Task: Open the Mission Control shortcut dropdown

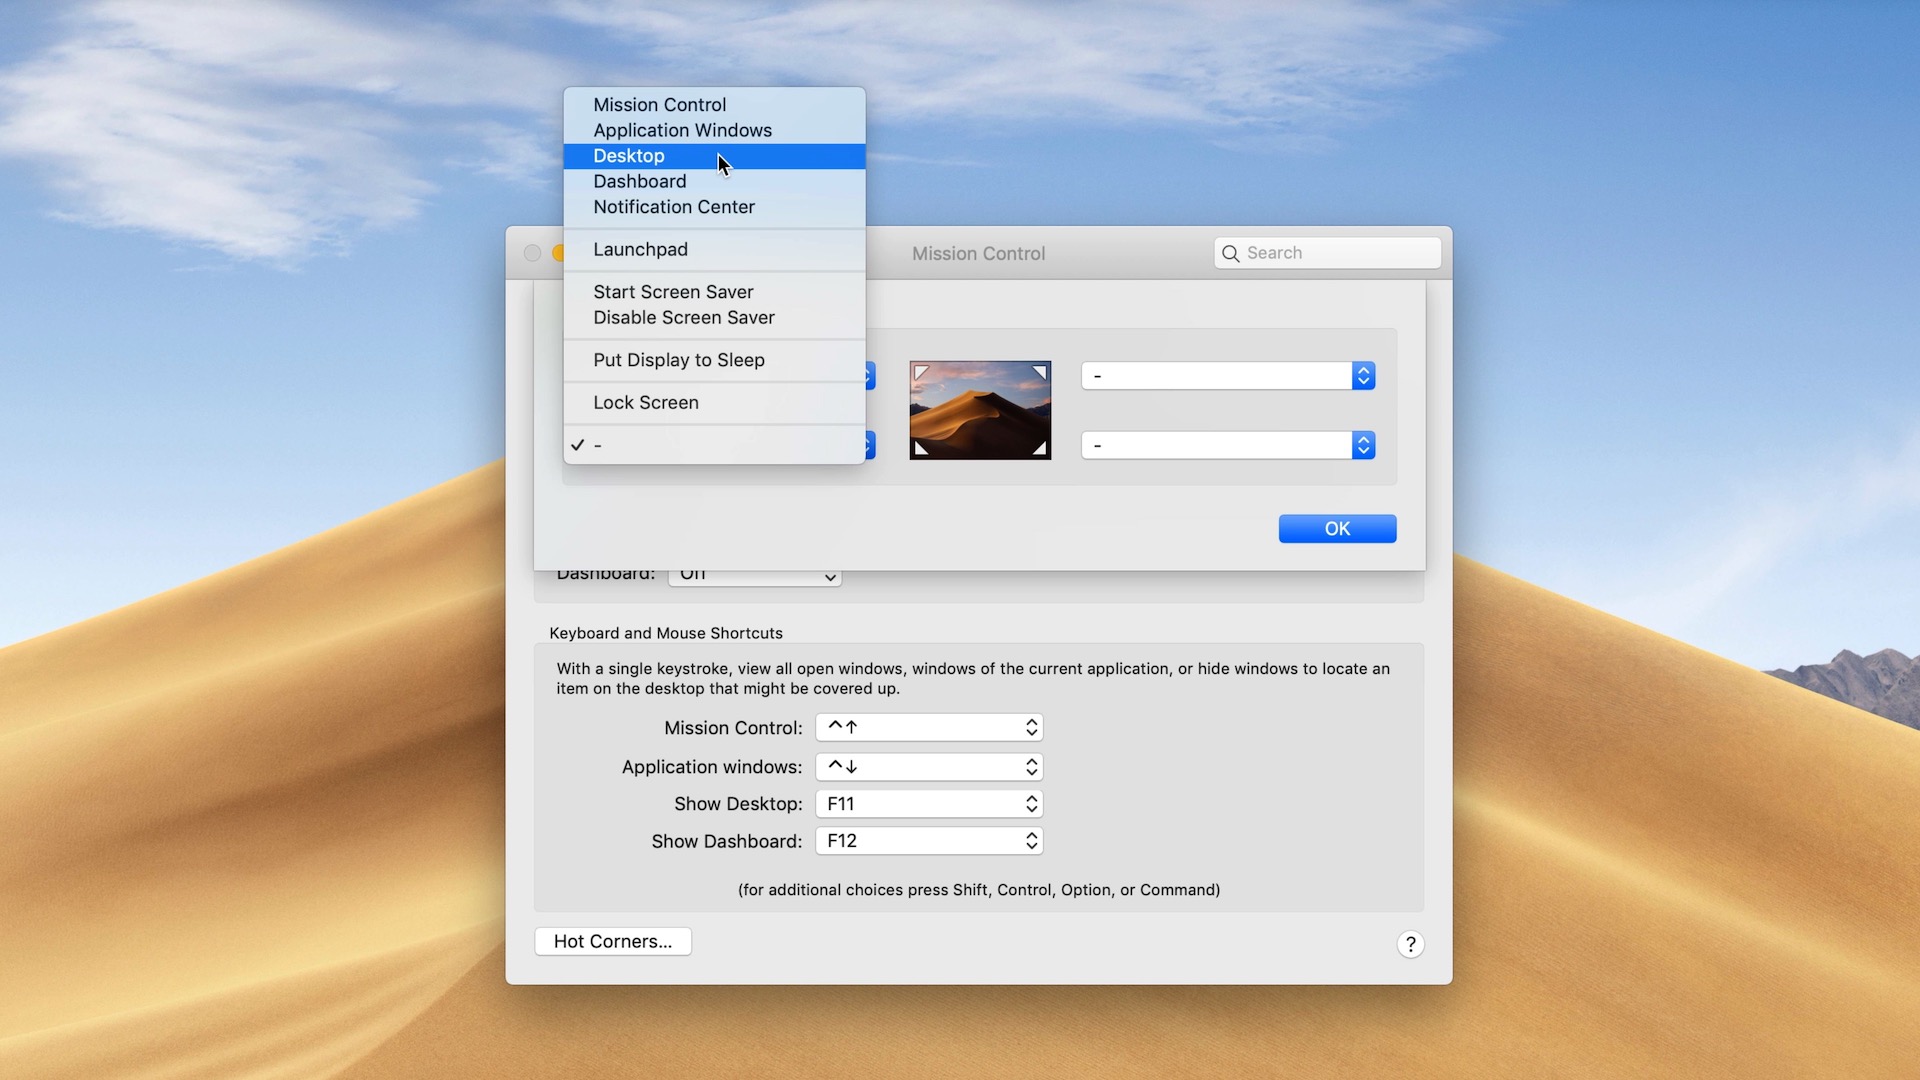Action: pyautogui.click(x=929, y=728)
